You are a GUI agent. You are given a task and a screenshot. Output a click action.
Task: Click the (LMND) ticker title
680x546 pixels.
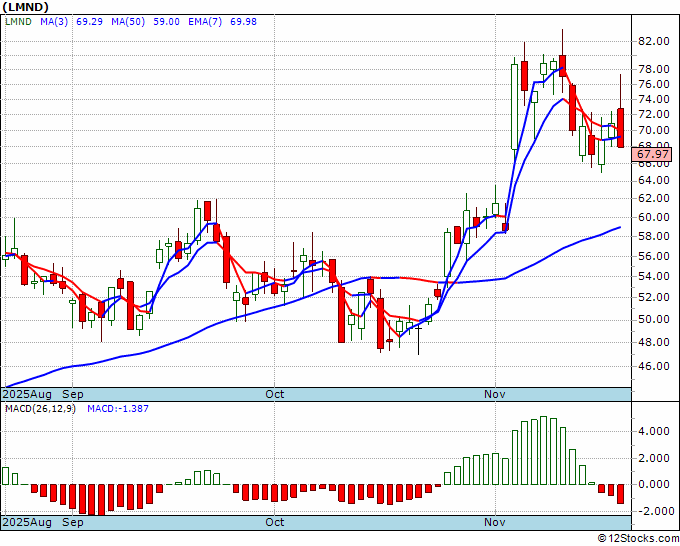coord(25,7)
